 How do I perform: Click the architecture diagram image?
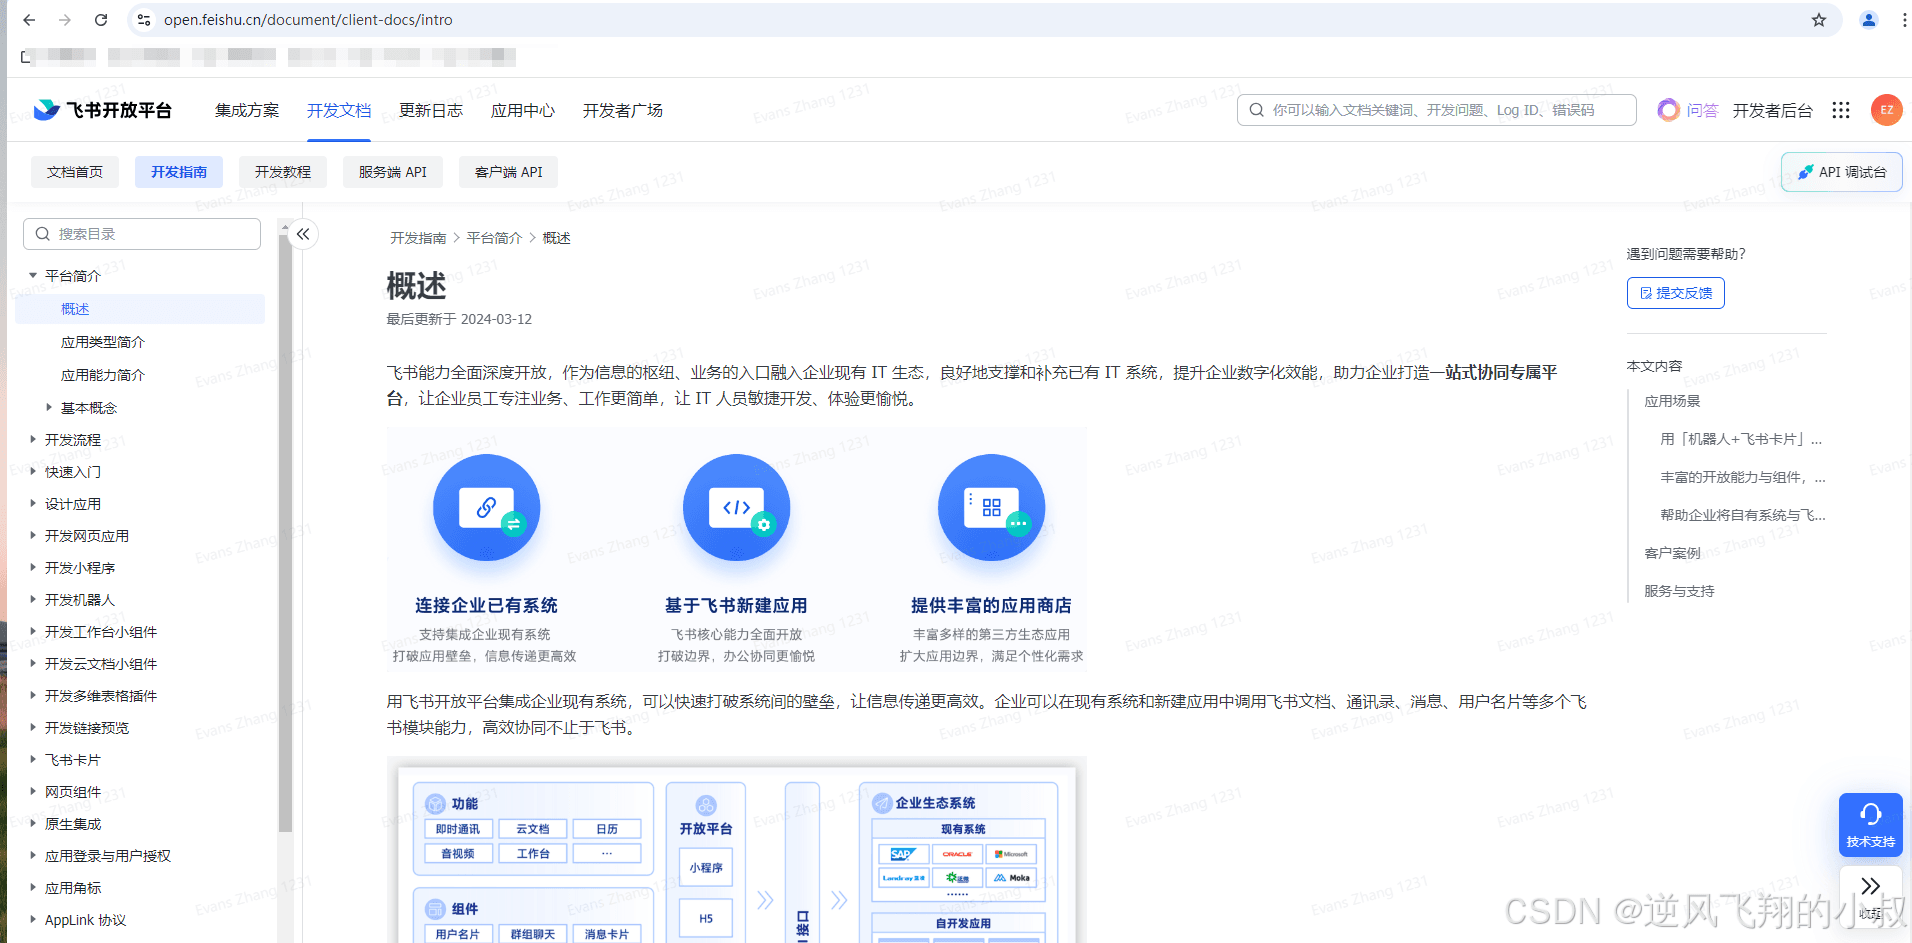pyautogui.click(x=736, y=850)
